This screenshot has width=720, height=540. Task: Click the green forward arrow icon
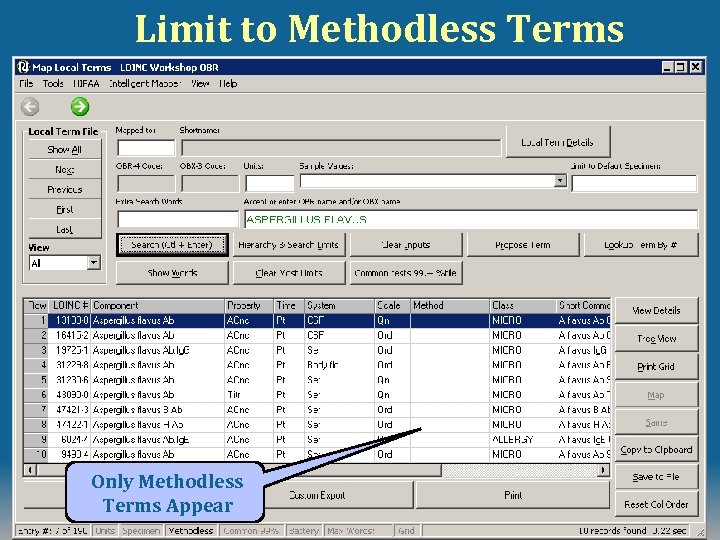(80, 107)
